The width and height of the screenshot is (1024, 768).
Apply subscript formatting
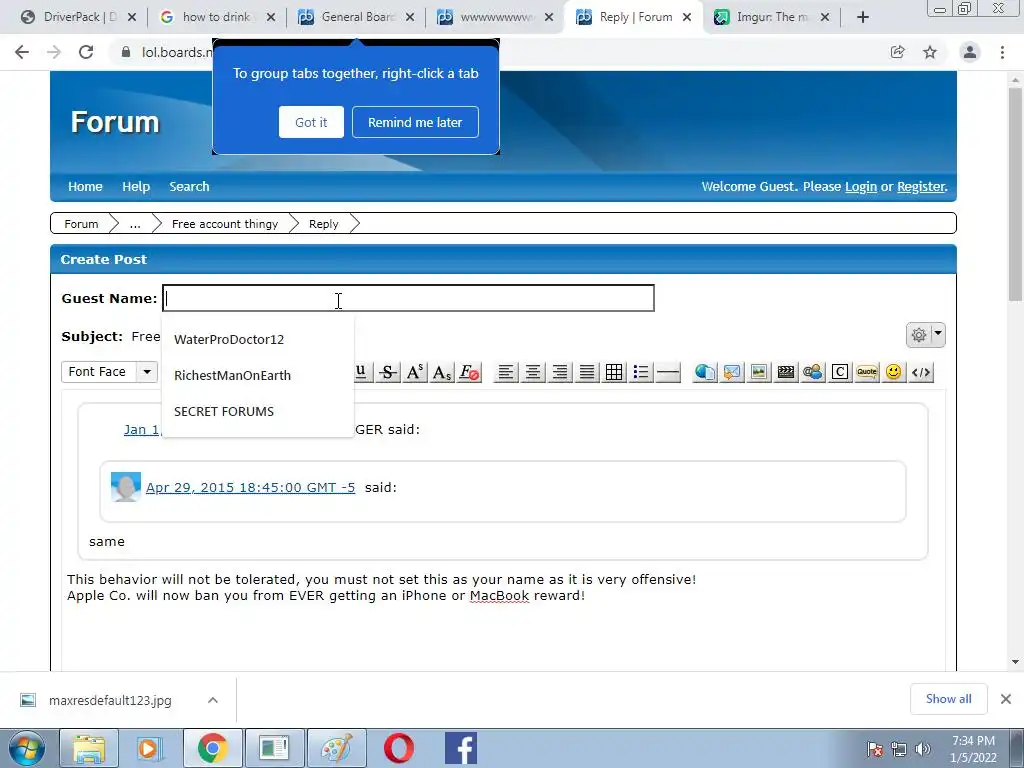[x=442, y=372]
